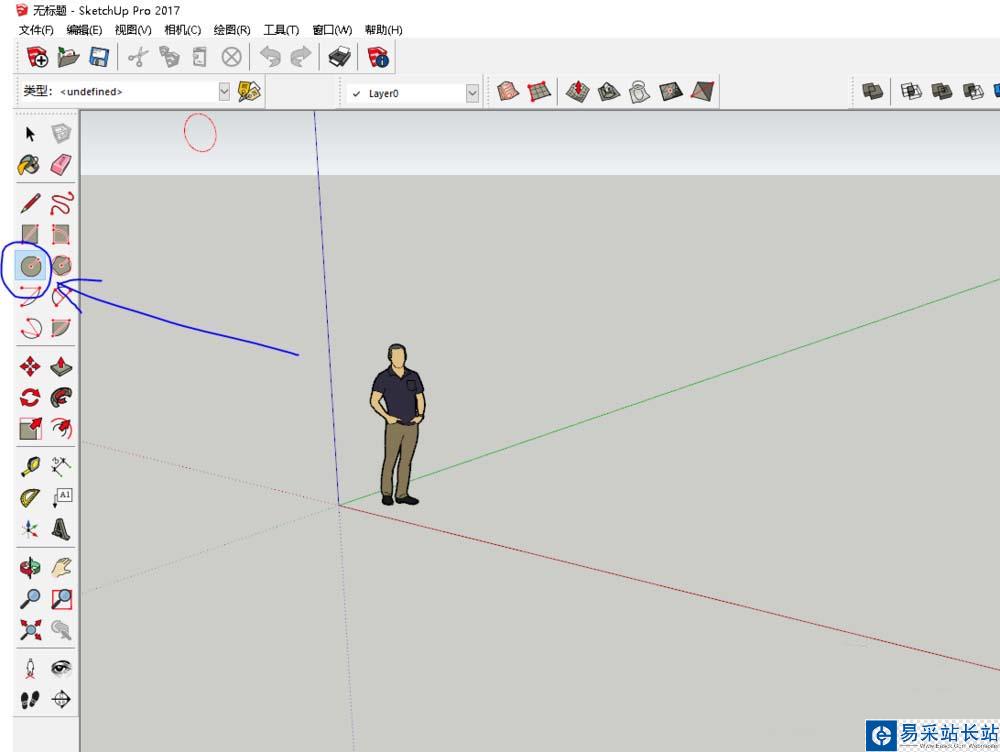Select the standing man scale figure
This screenshot has height=752, width=1000.
click(398, 425)
